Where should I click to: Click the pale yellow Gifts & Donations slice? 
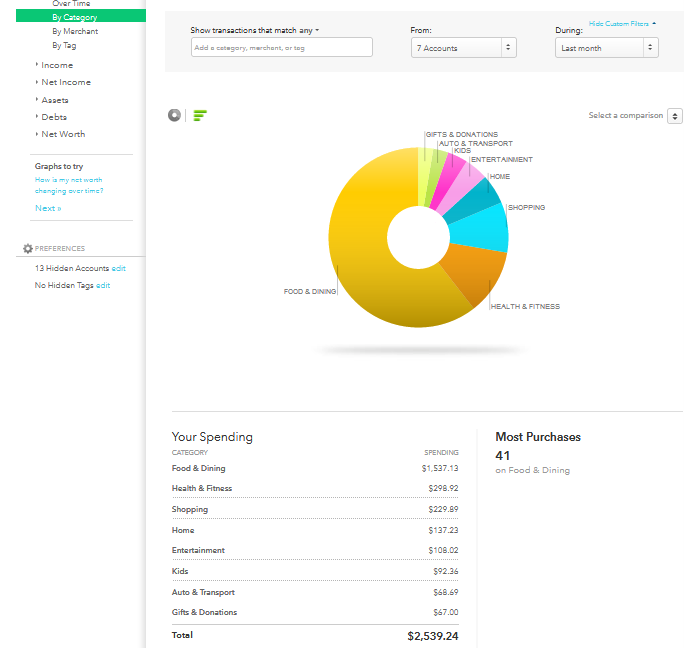point(424,175)
